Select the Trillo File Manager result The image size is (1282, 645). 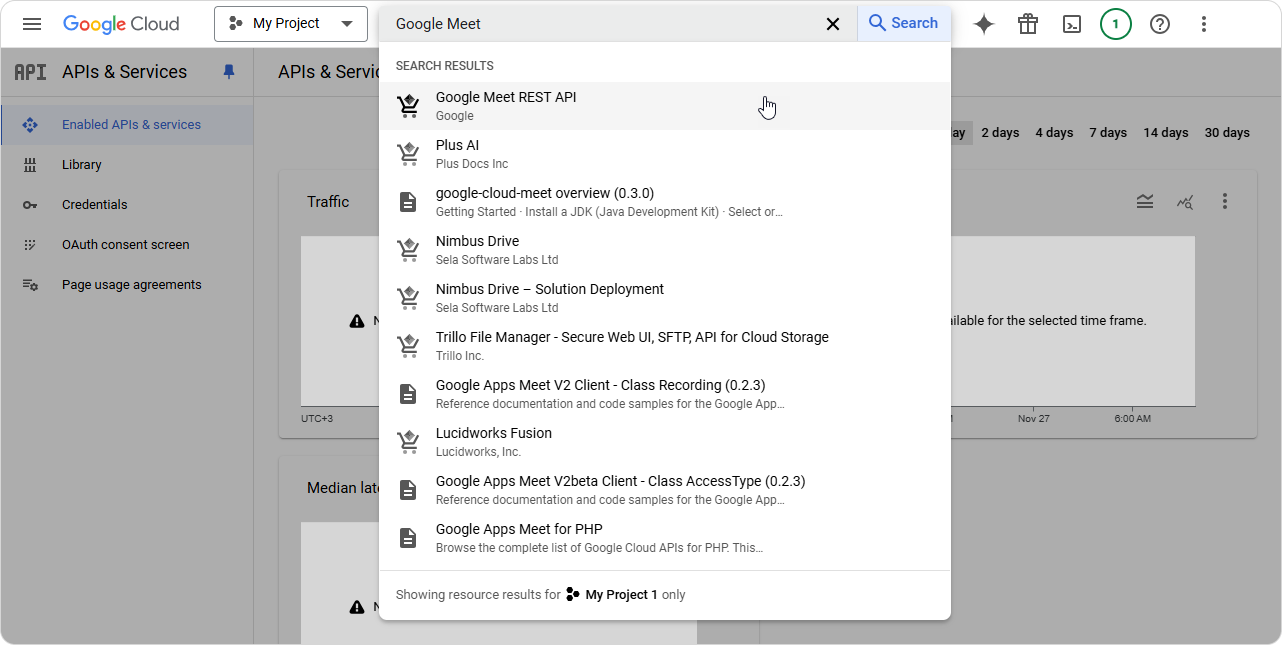click(665, 346)
